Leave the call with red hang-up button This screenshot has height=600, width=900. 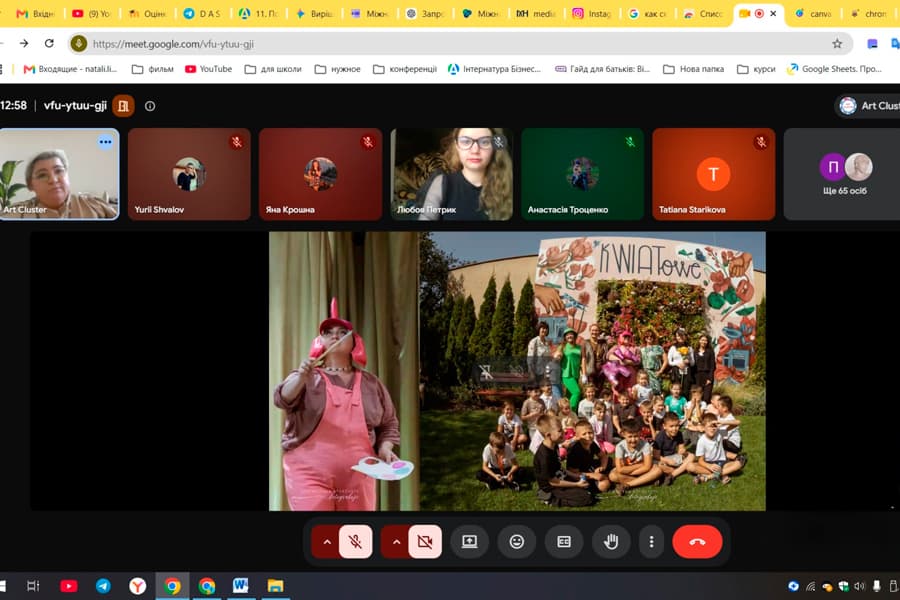point(697,541)
